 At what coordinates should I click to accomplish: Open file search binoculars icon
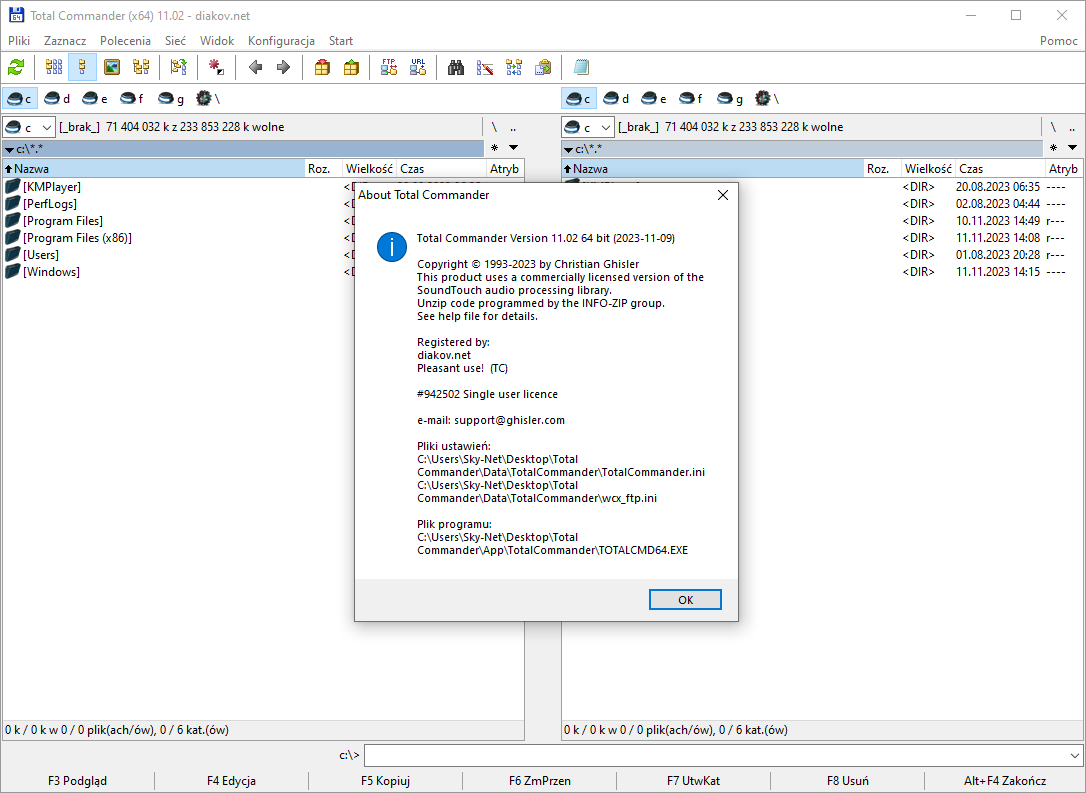coord(456,67)
